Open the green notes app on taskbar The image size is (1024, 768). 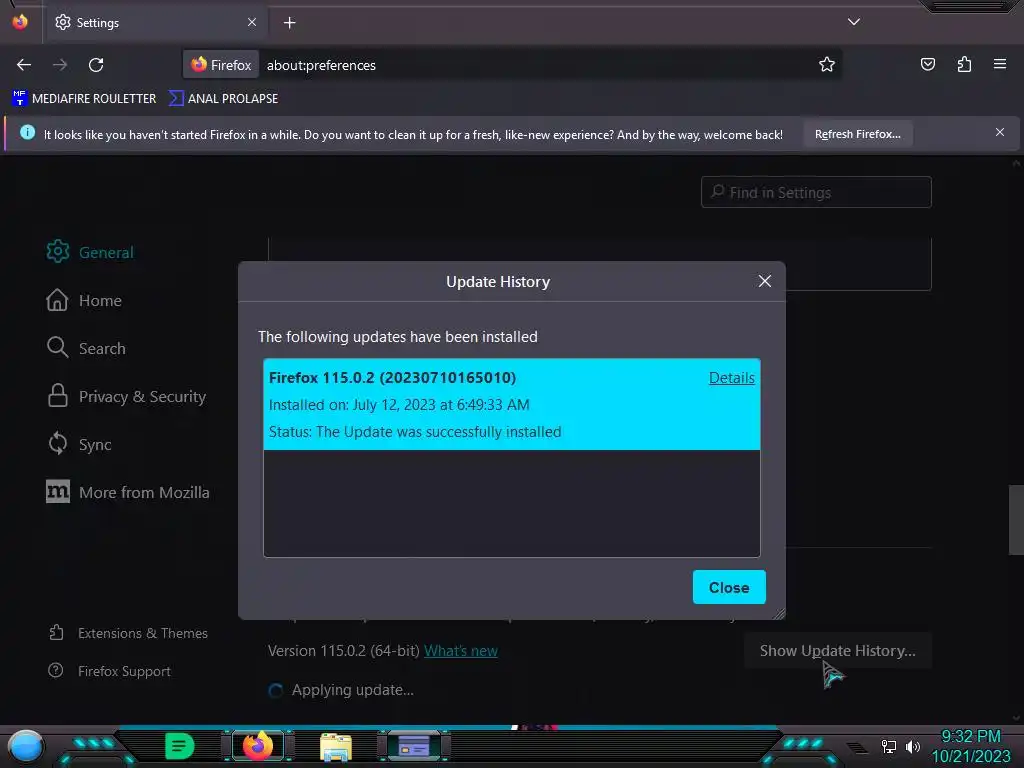(180, 746)
